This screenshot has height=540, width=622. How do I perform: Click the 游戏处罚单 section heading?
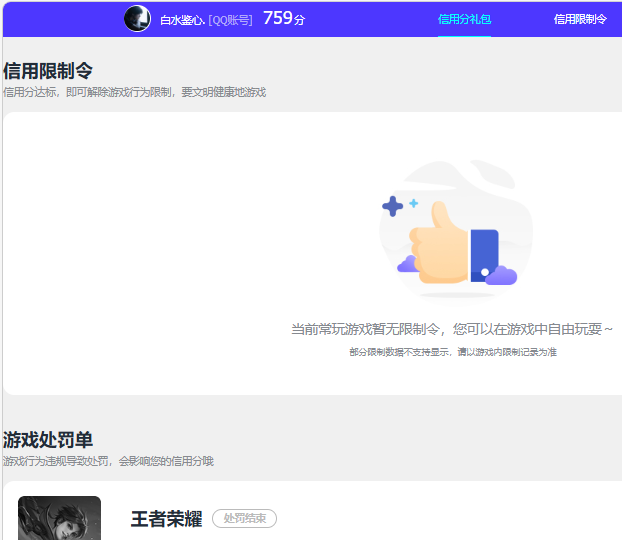point(48,440)
